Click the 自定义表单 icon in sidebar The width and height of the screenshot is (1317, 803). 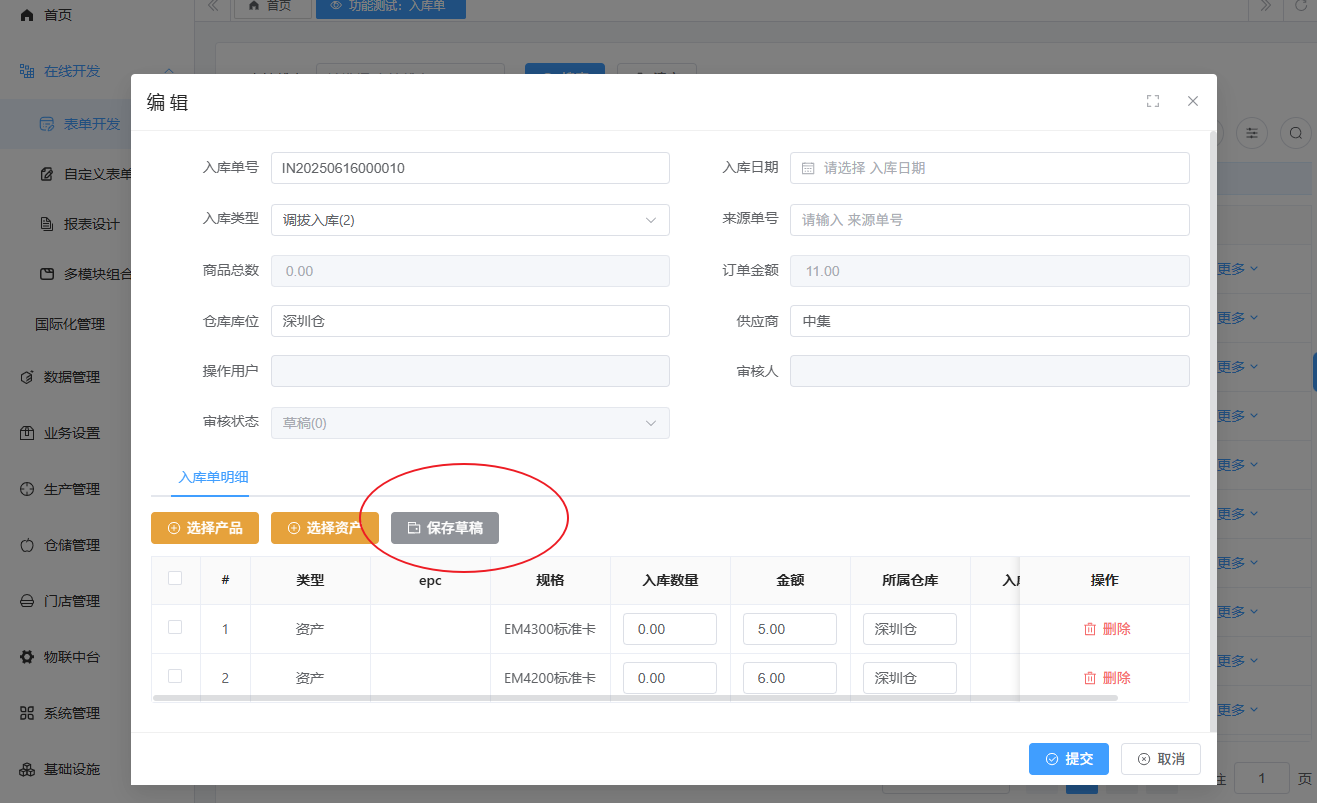point(46,174)
